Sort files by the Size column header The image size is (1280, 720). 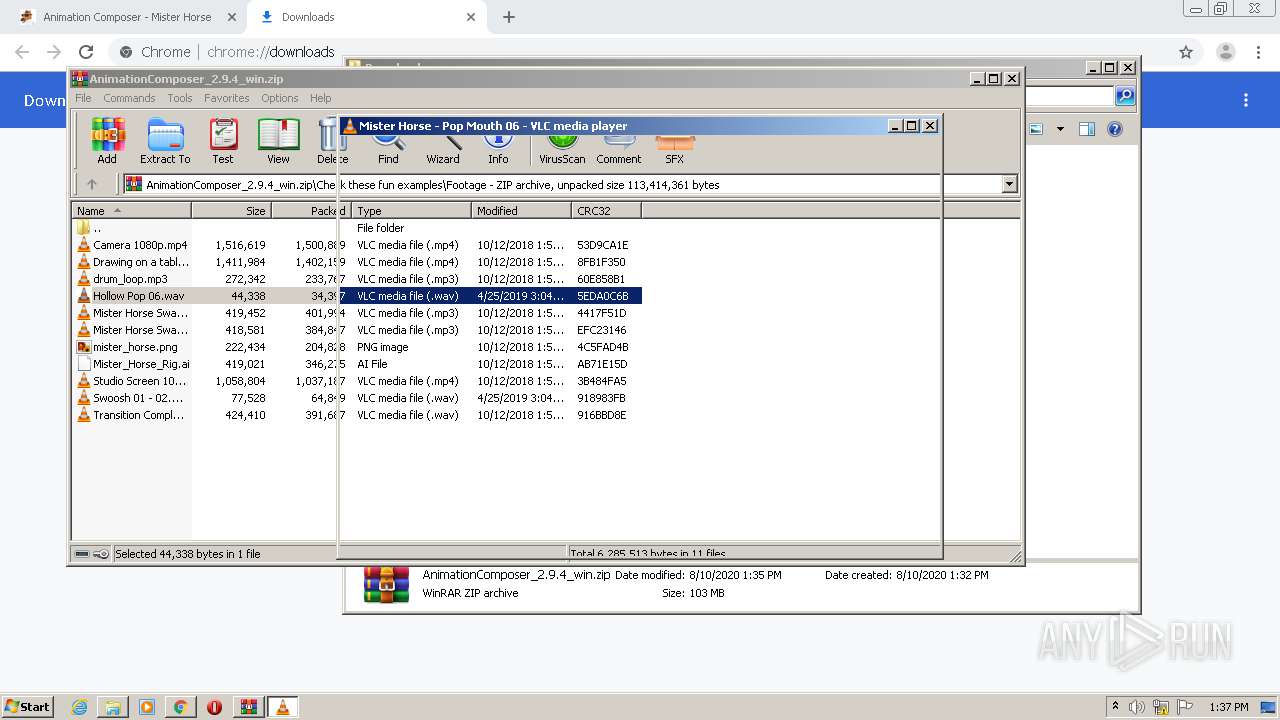click(x=231, y=211)
